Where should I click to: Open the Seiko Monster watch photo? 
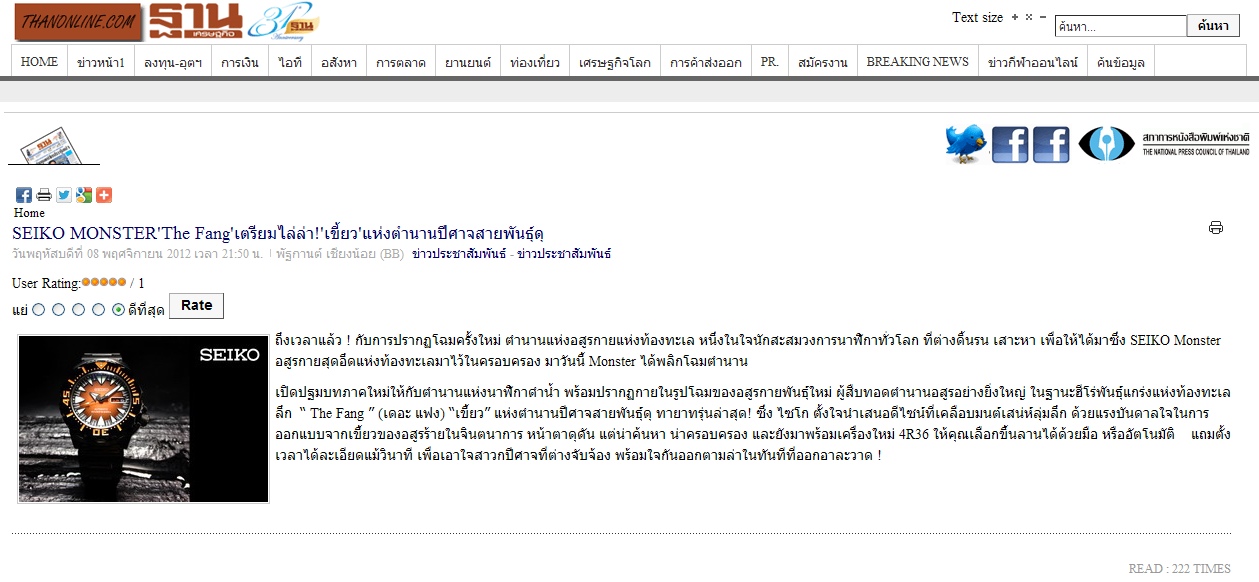tap(143, 418)
